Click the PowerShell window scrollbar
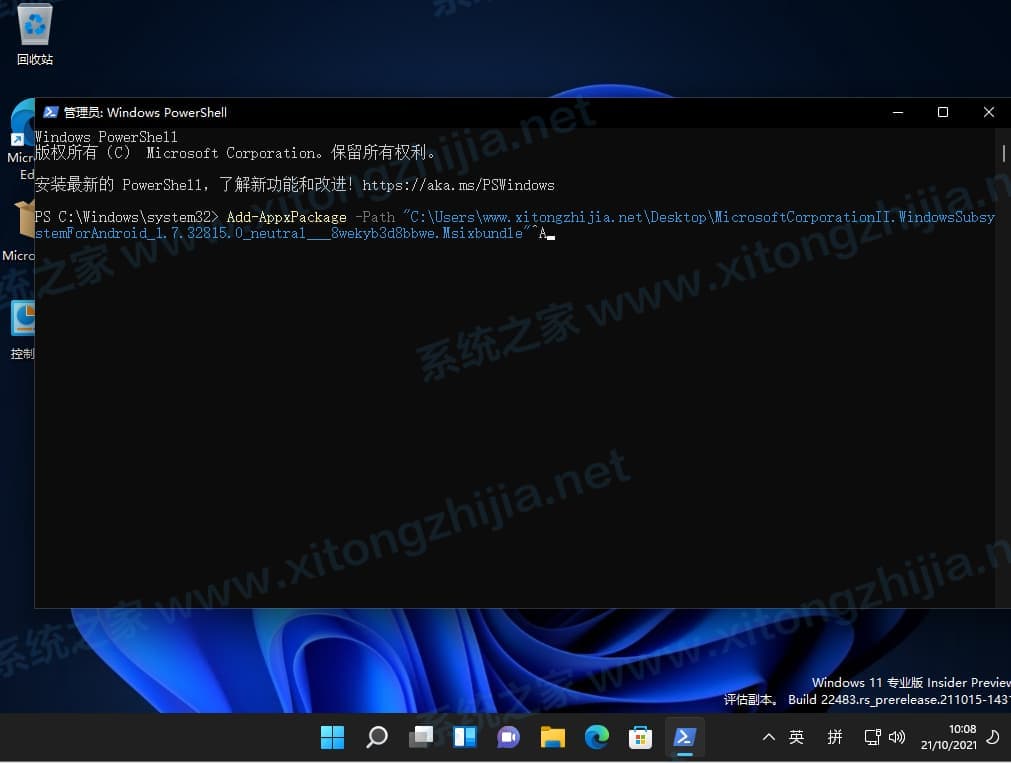The height and width of the screenshot is (763, 1011). coord(1003,152)
